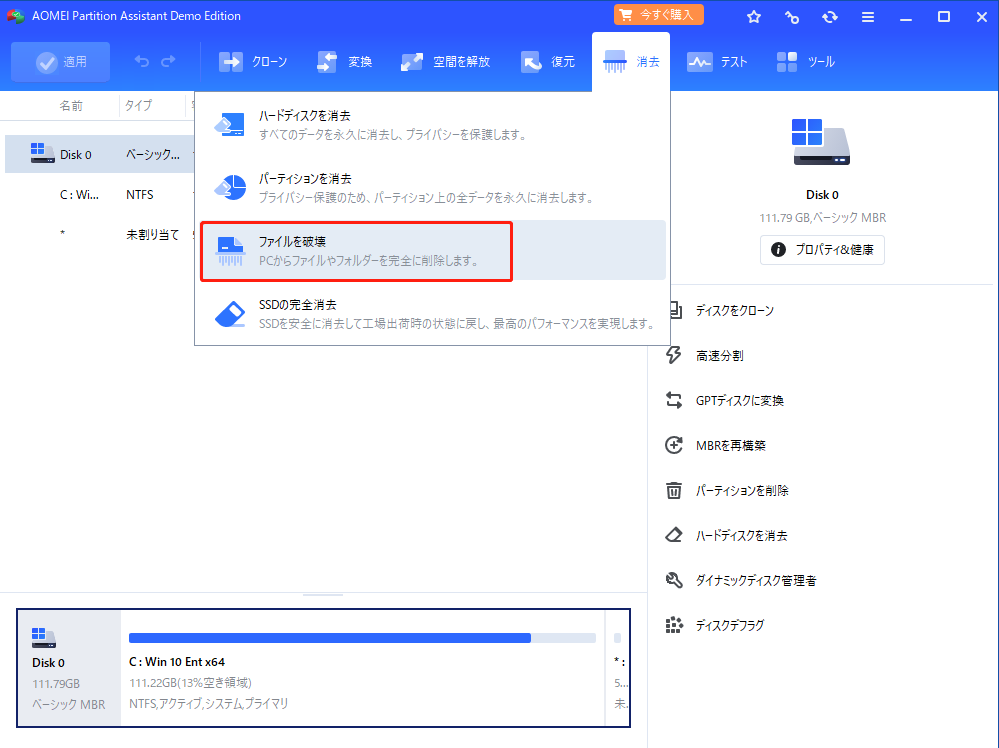The image size is (999, 748).
Task: Click the 適用 apply button
Action: (x=61, y=62)
